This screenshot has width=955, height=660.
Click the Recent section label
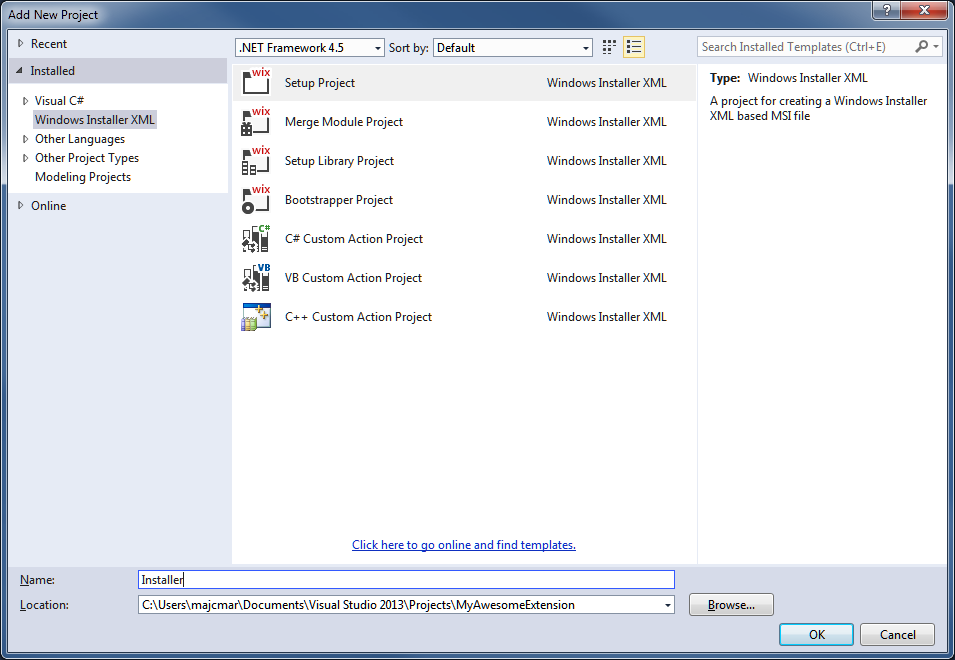pyautogui.click(x=49, y=44)
